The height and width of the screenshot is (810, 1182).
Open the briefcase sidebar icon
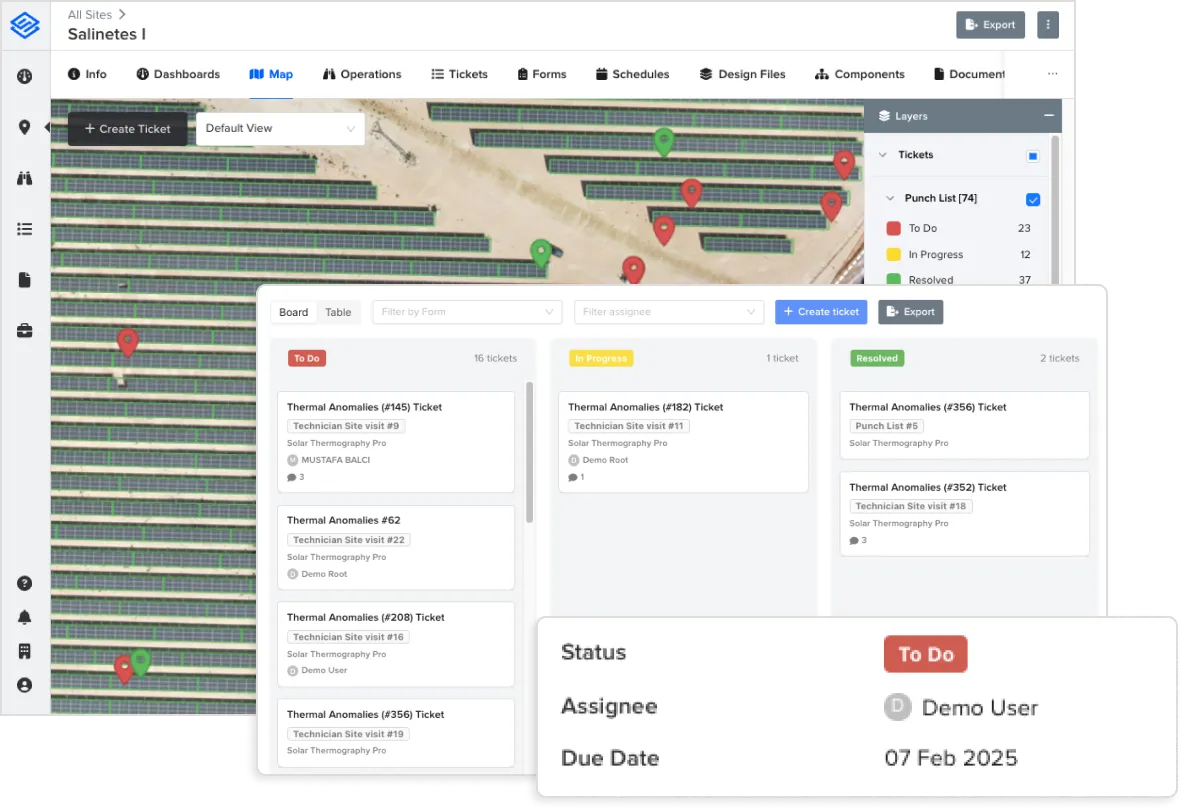[x=25, y=331]
